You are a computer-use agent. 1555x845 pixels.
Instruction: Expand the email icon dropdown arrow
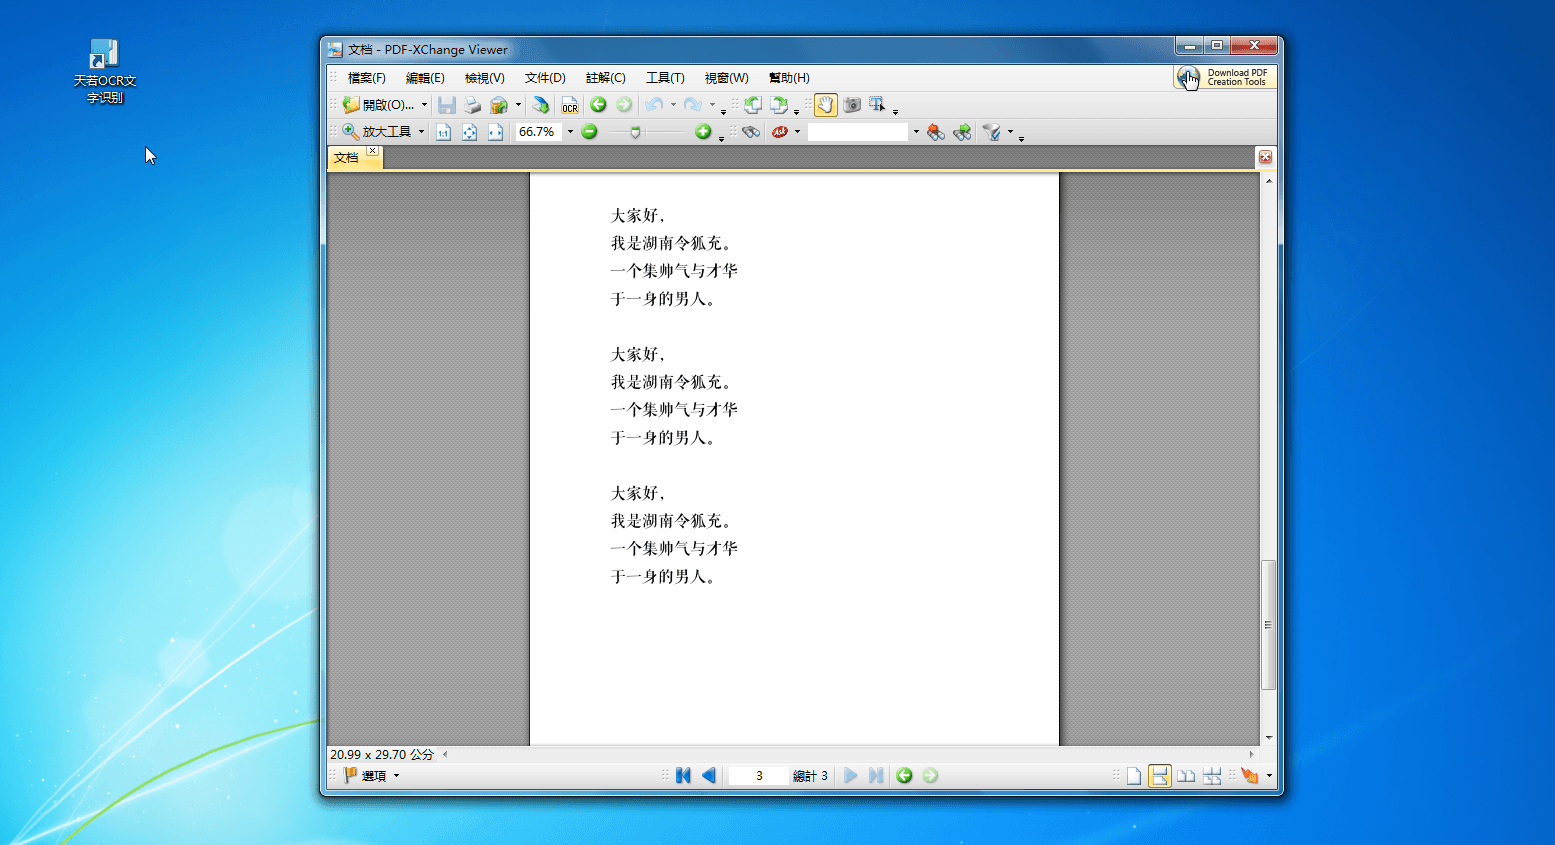tap(518, 105)
